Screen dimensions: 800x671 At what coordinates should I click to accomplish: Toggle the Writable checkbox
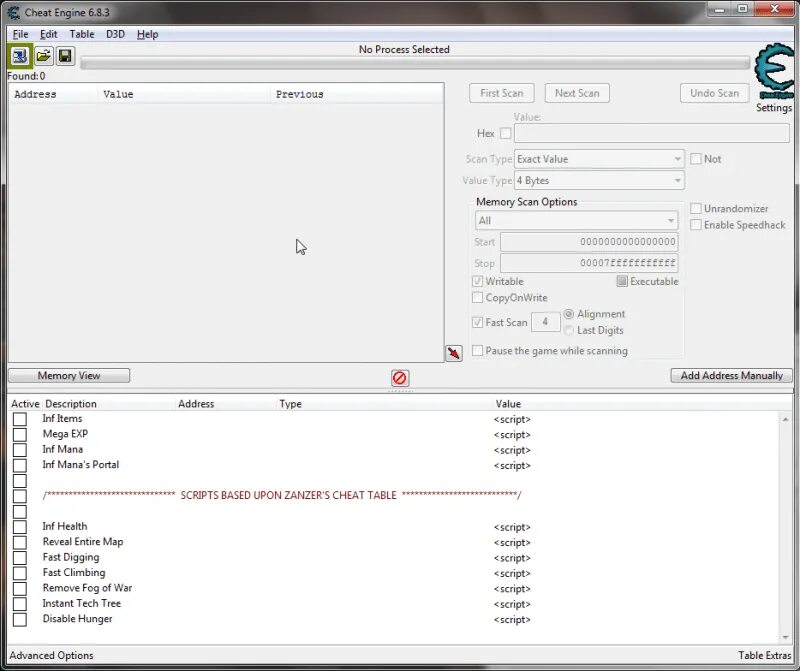tap(478, 281)
